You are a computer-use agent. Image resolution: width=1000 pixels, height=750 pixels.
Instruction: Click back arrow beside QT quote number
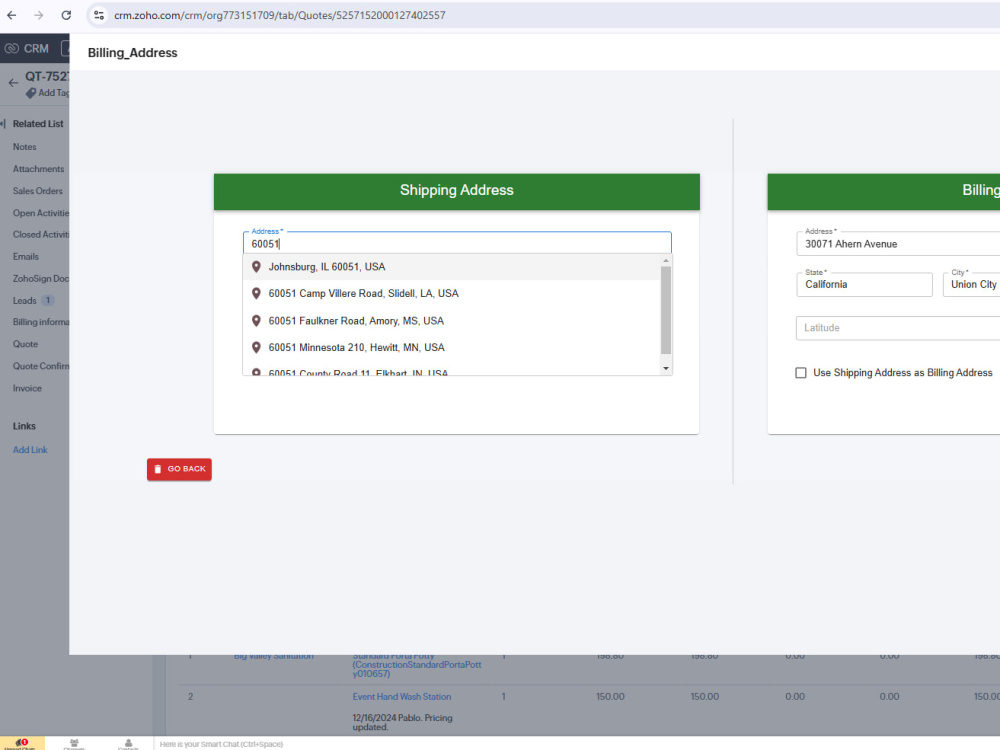13,83
